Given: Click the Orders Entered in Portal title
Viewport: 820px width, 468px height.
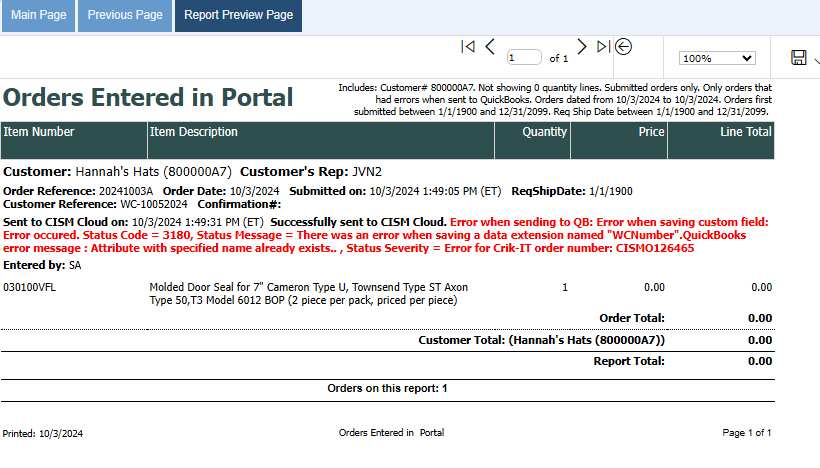Looking at the screenshot, I should 148,98.
